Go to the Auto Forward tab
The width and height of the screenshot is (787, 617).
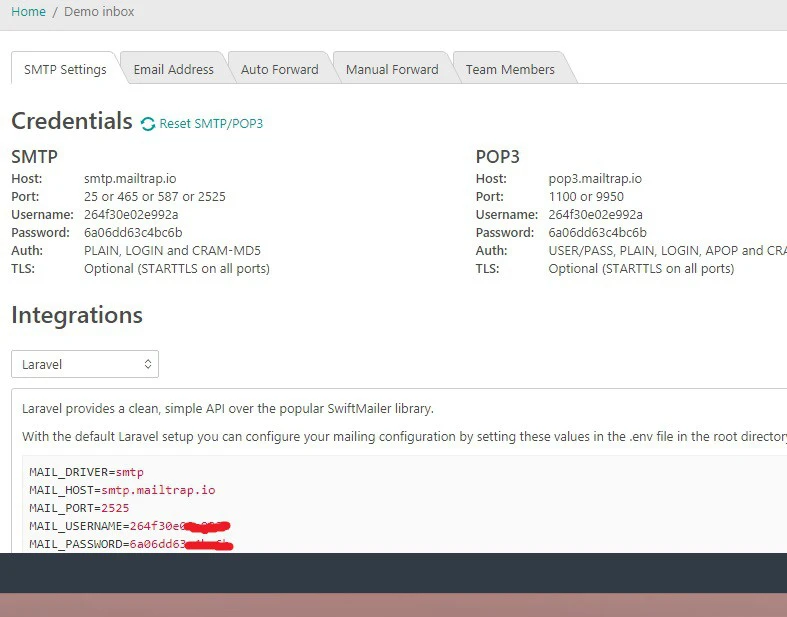click(279, 70)
